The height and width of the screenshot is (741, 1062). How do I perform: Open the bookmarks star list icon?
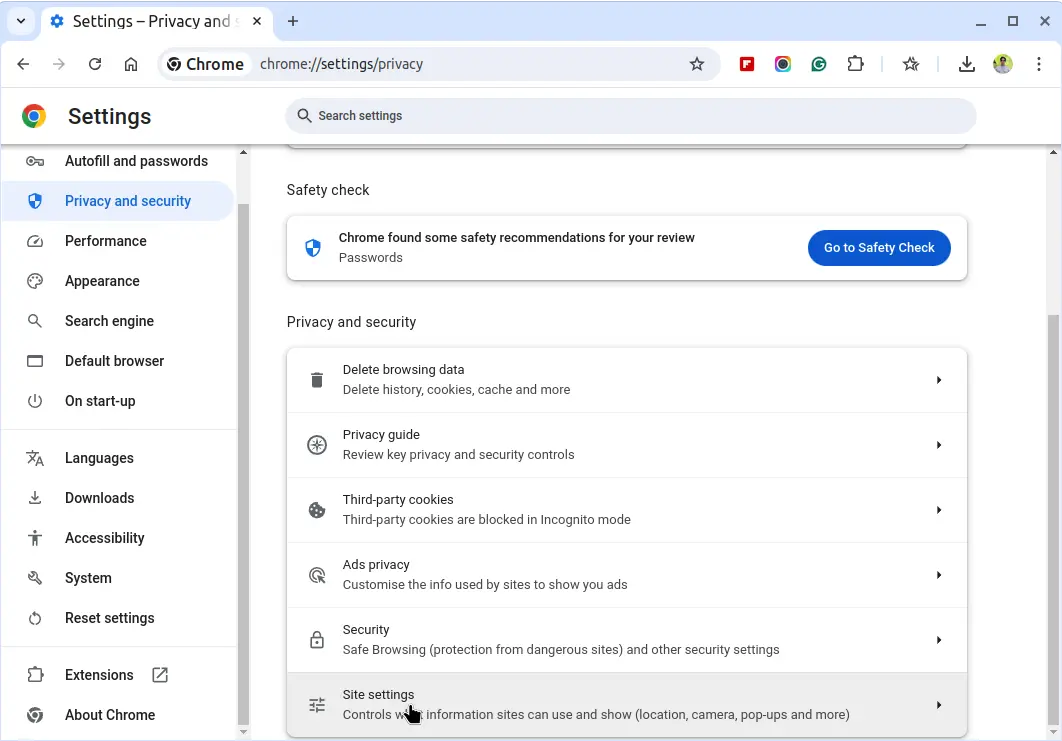click(x=910, y=64)
